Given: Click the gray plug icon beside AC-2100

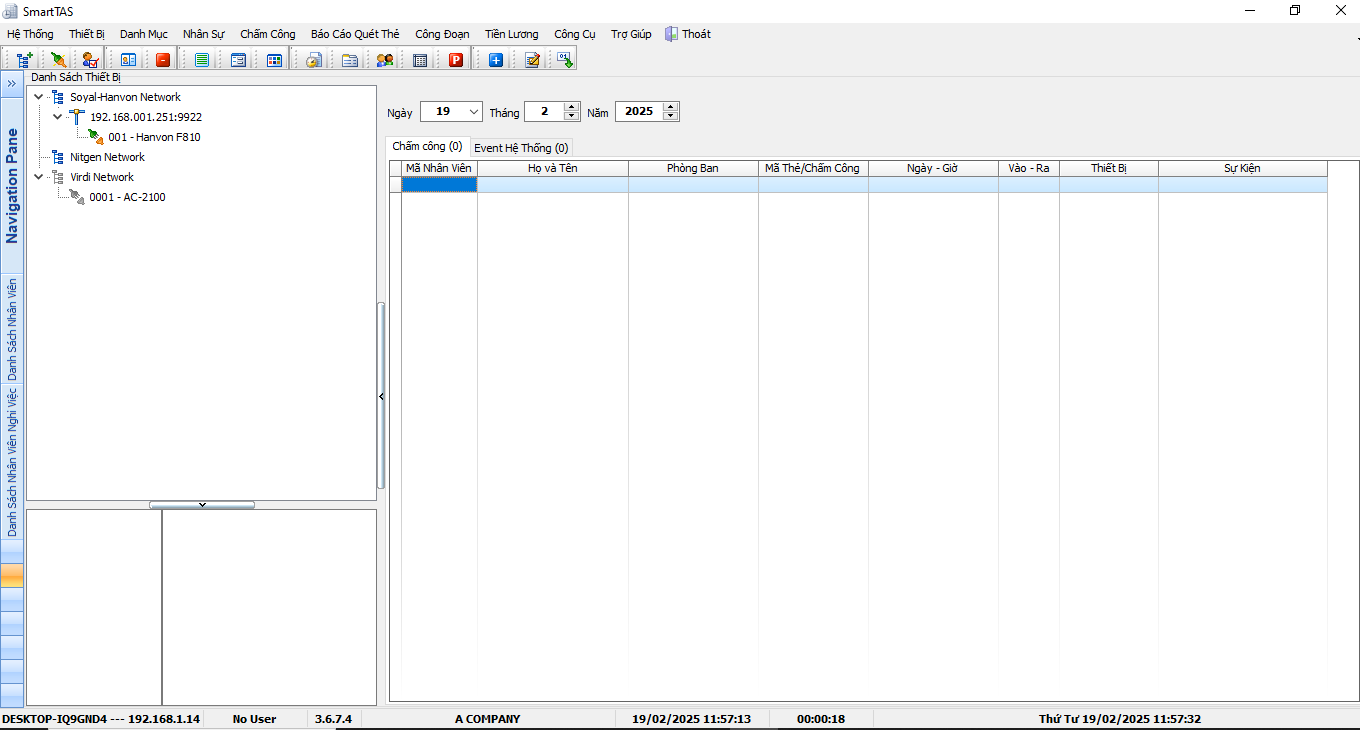Looking at the screenshot, I should 78,197.
